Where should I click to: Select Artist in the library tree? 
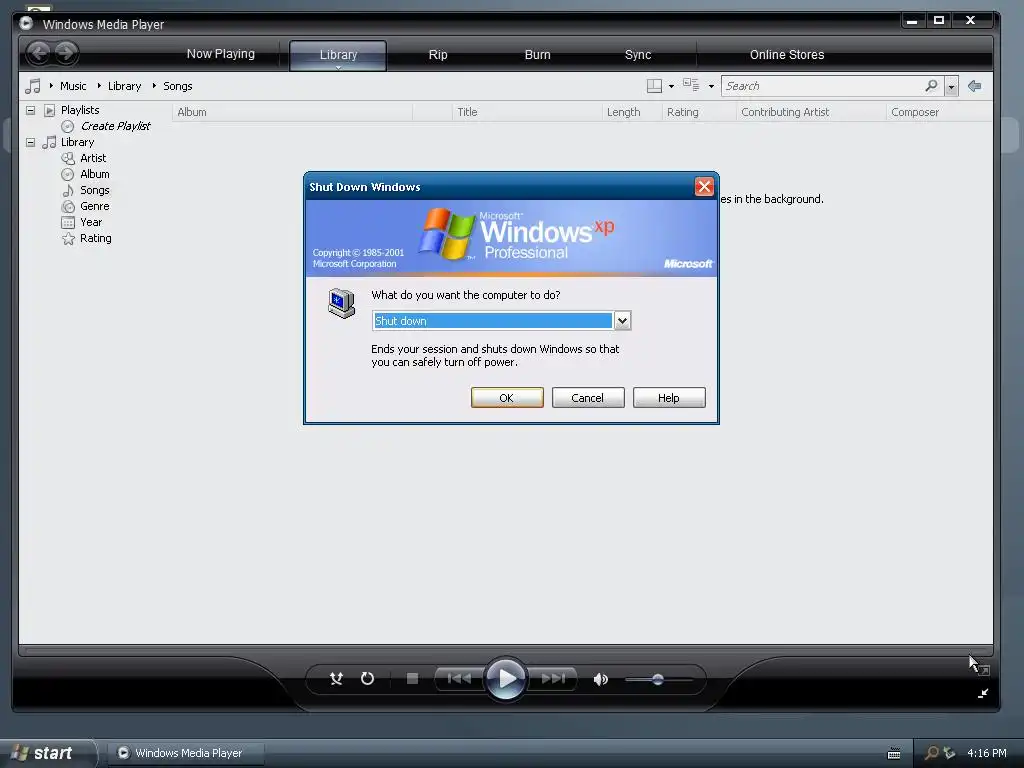(x=93, y=158)
